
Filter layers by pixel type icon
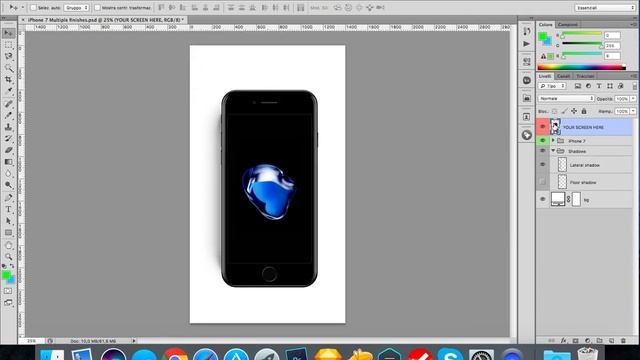[x=578, y=86]
